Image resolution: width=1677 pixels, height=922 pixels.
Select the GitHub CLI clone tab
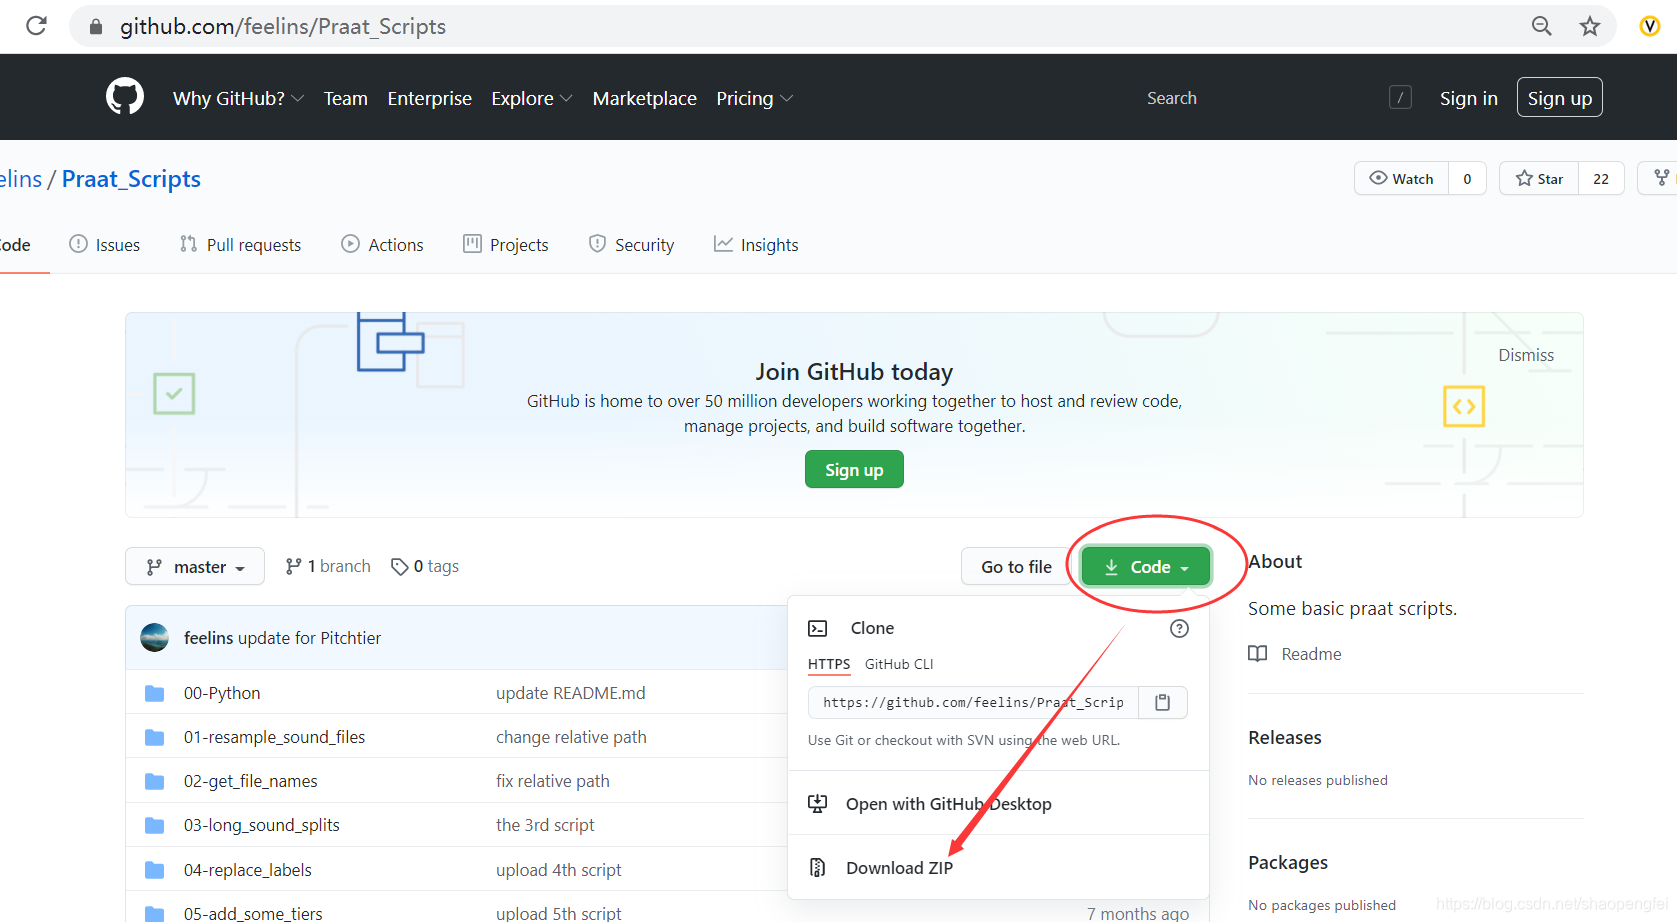[899, 664]
